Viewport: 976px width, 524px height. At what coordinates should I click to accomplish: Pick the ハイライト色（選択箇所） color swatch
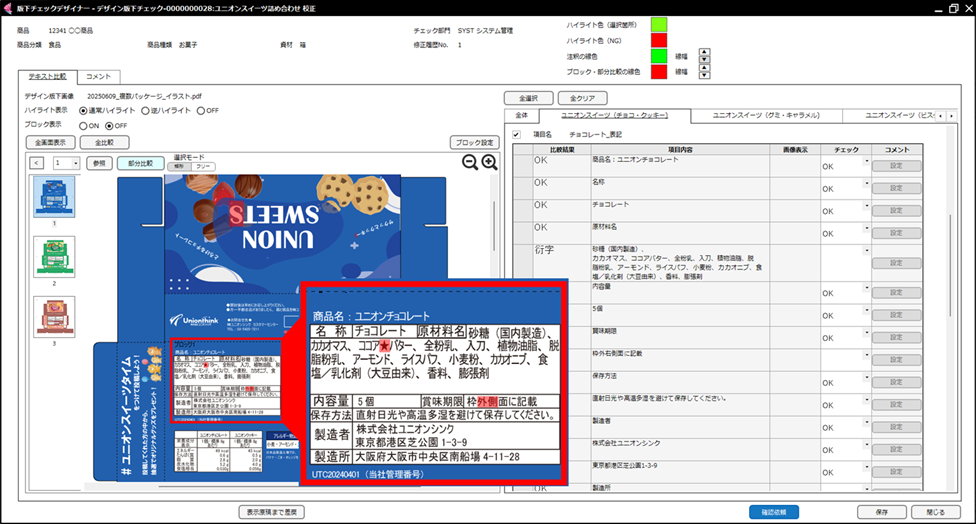click(659, 25)
